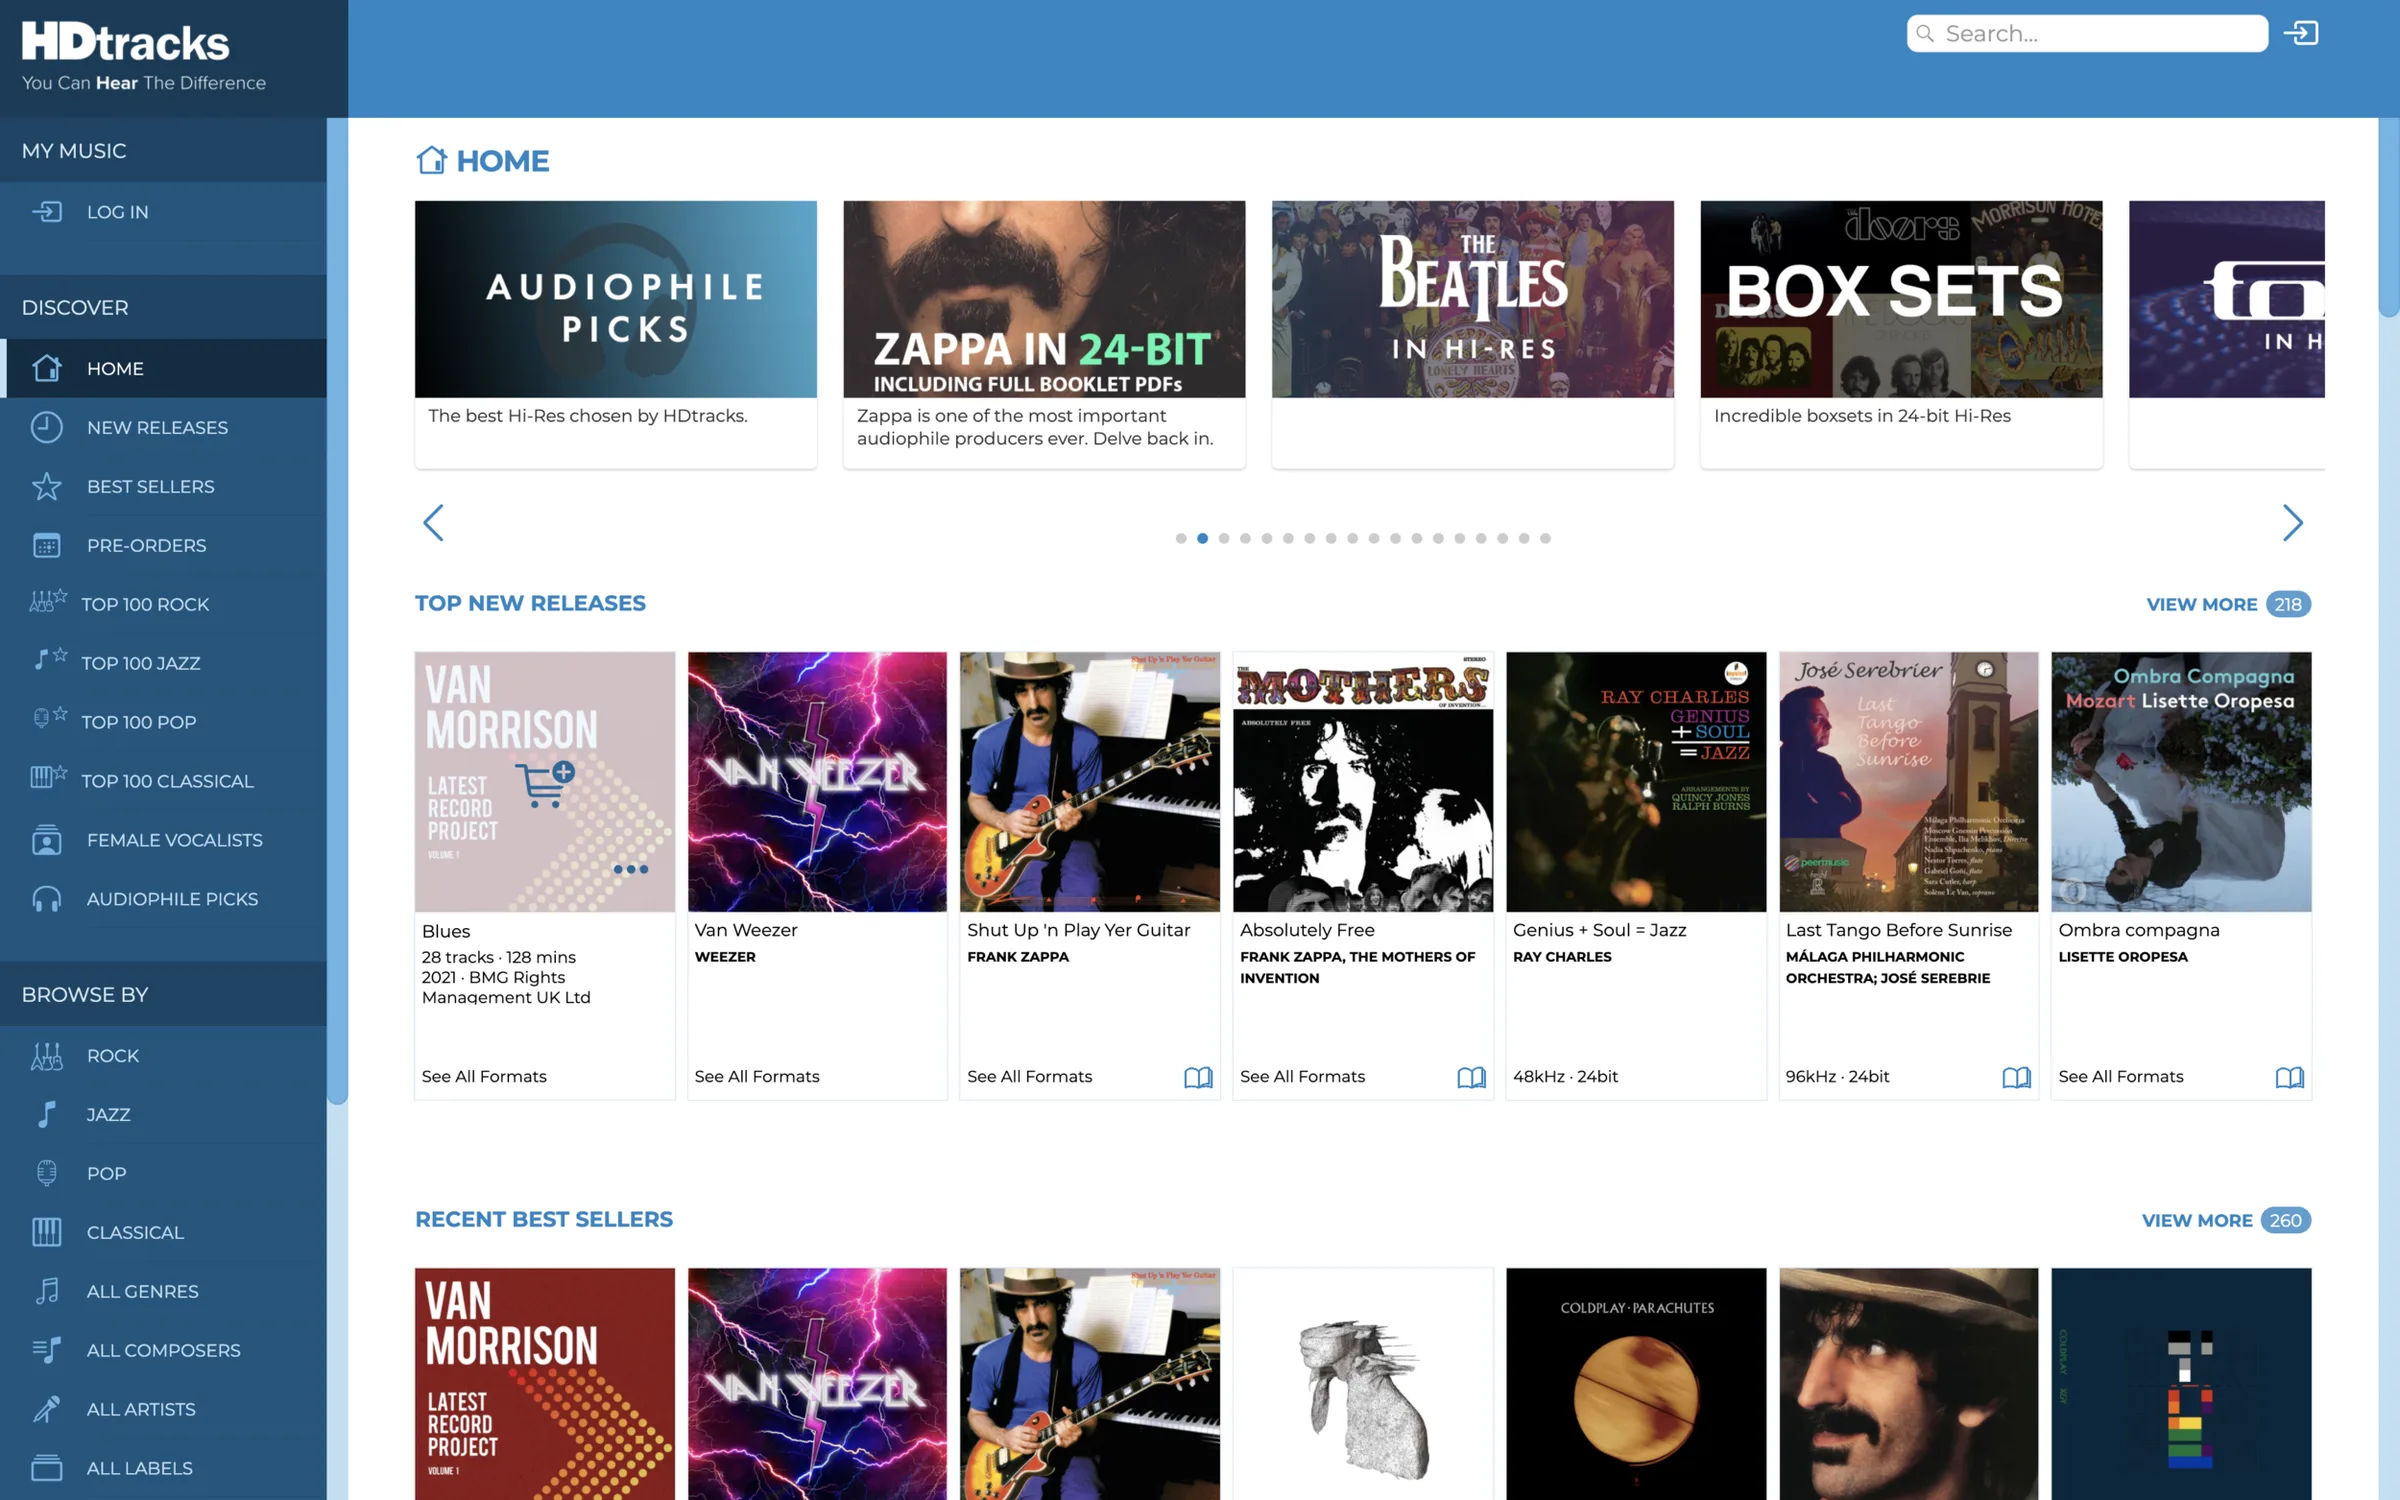Viewport: 2400px width, 1500px height.
Task: Open All Composers in sidebar
Action: (x=163, y=1350)
